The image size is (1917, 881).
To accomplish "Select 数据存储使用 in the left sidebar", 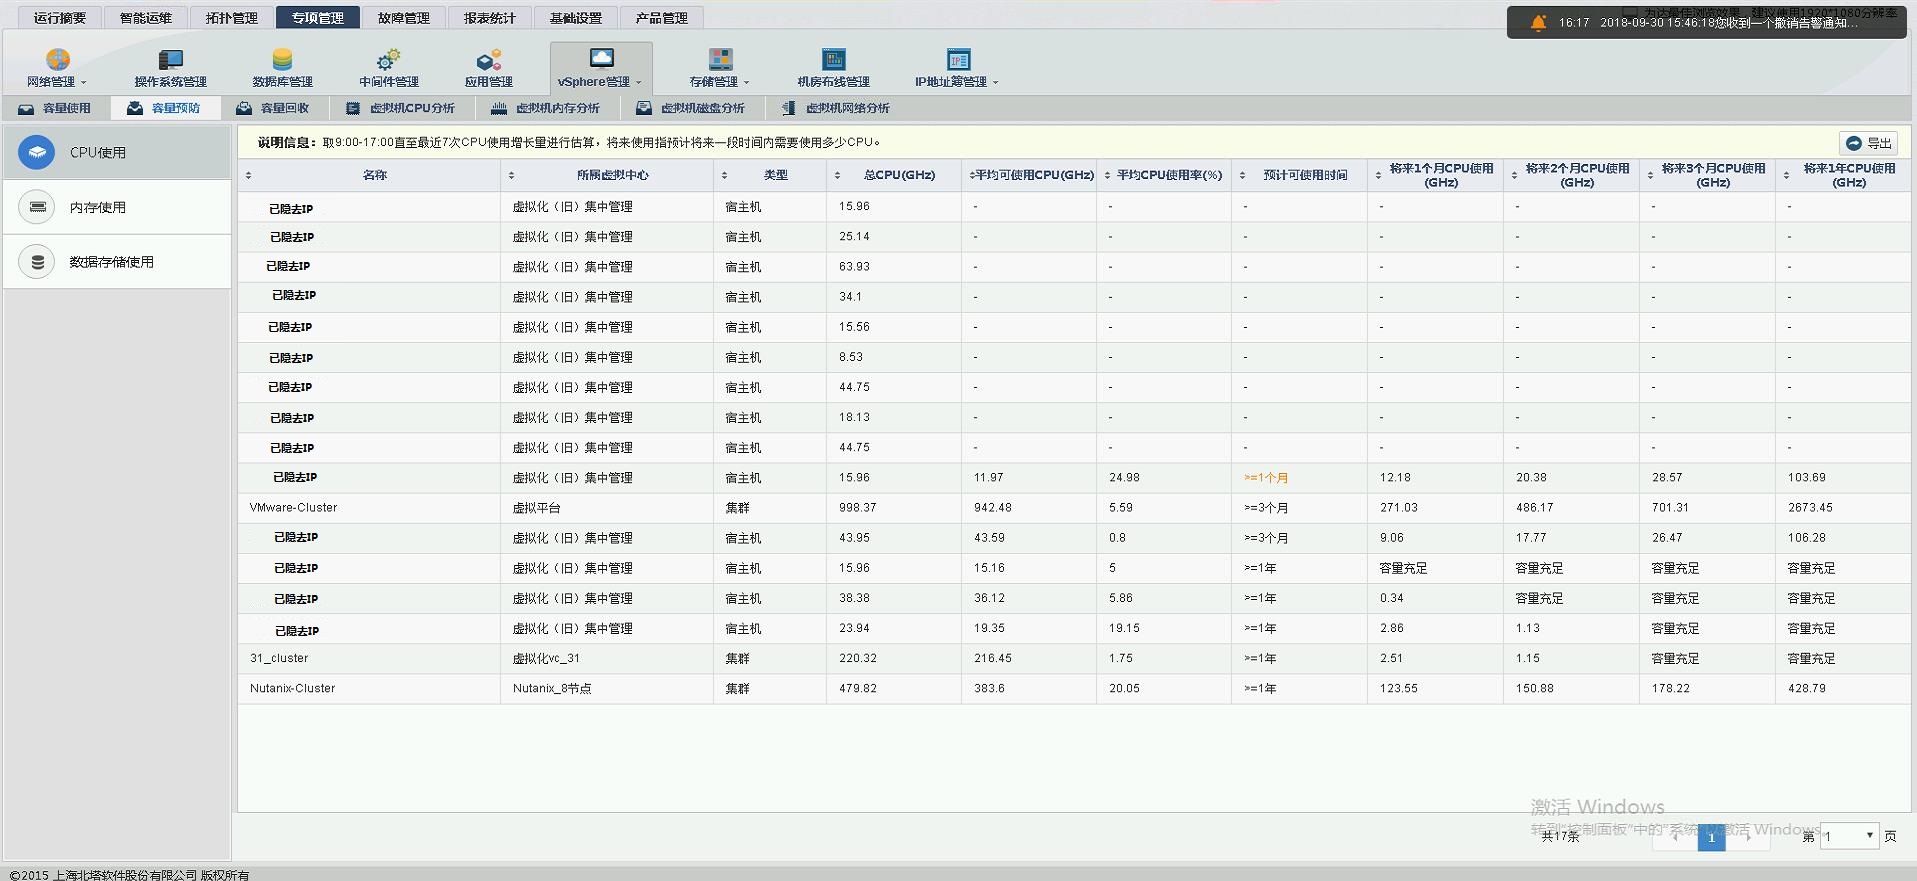I will tap(111, 262).
